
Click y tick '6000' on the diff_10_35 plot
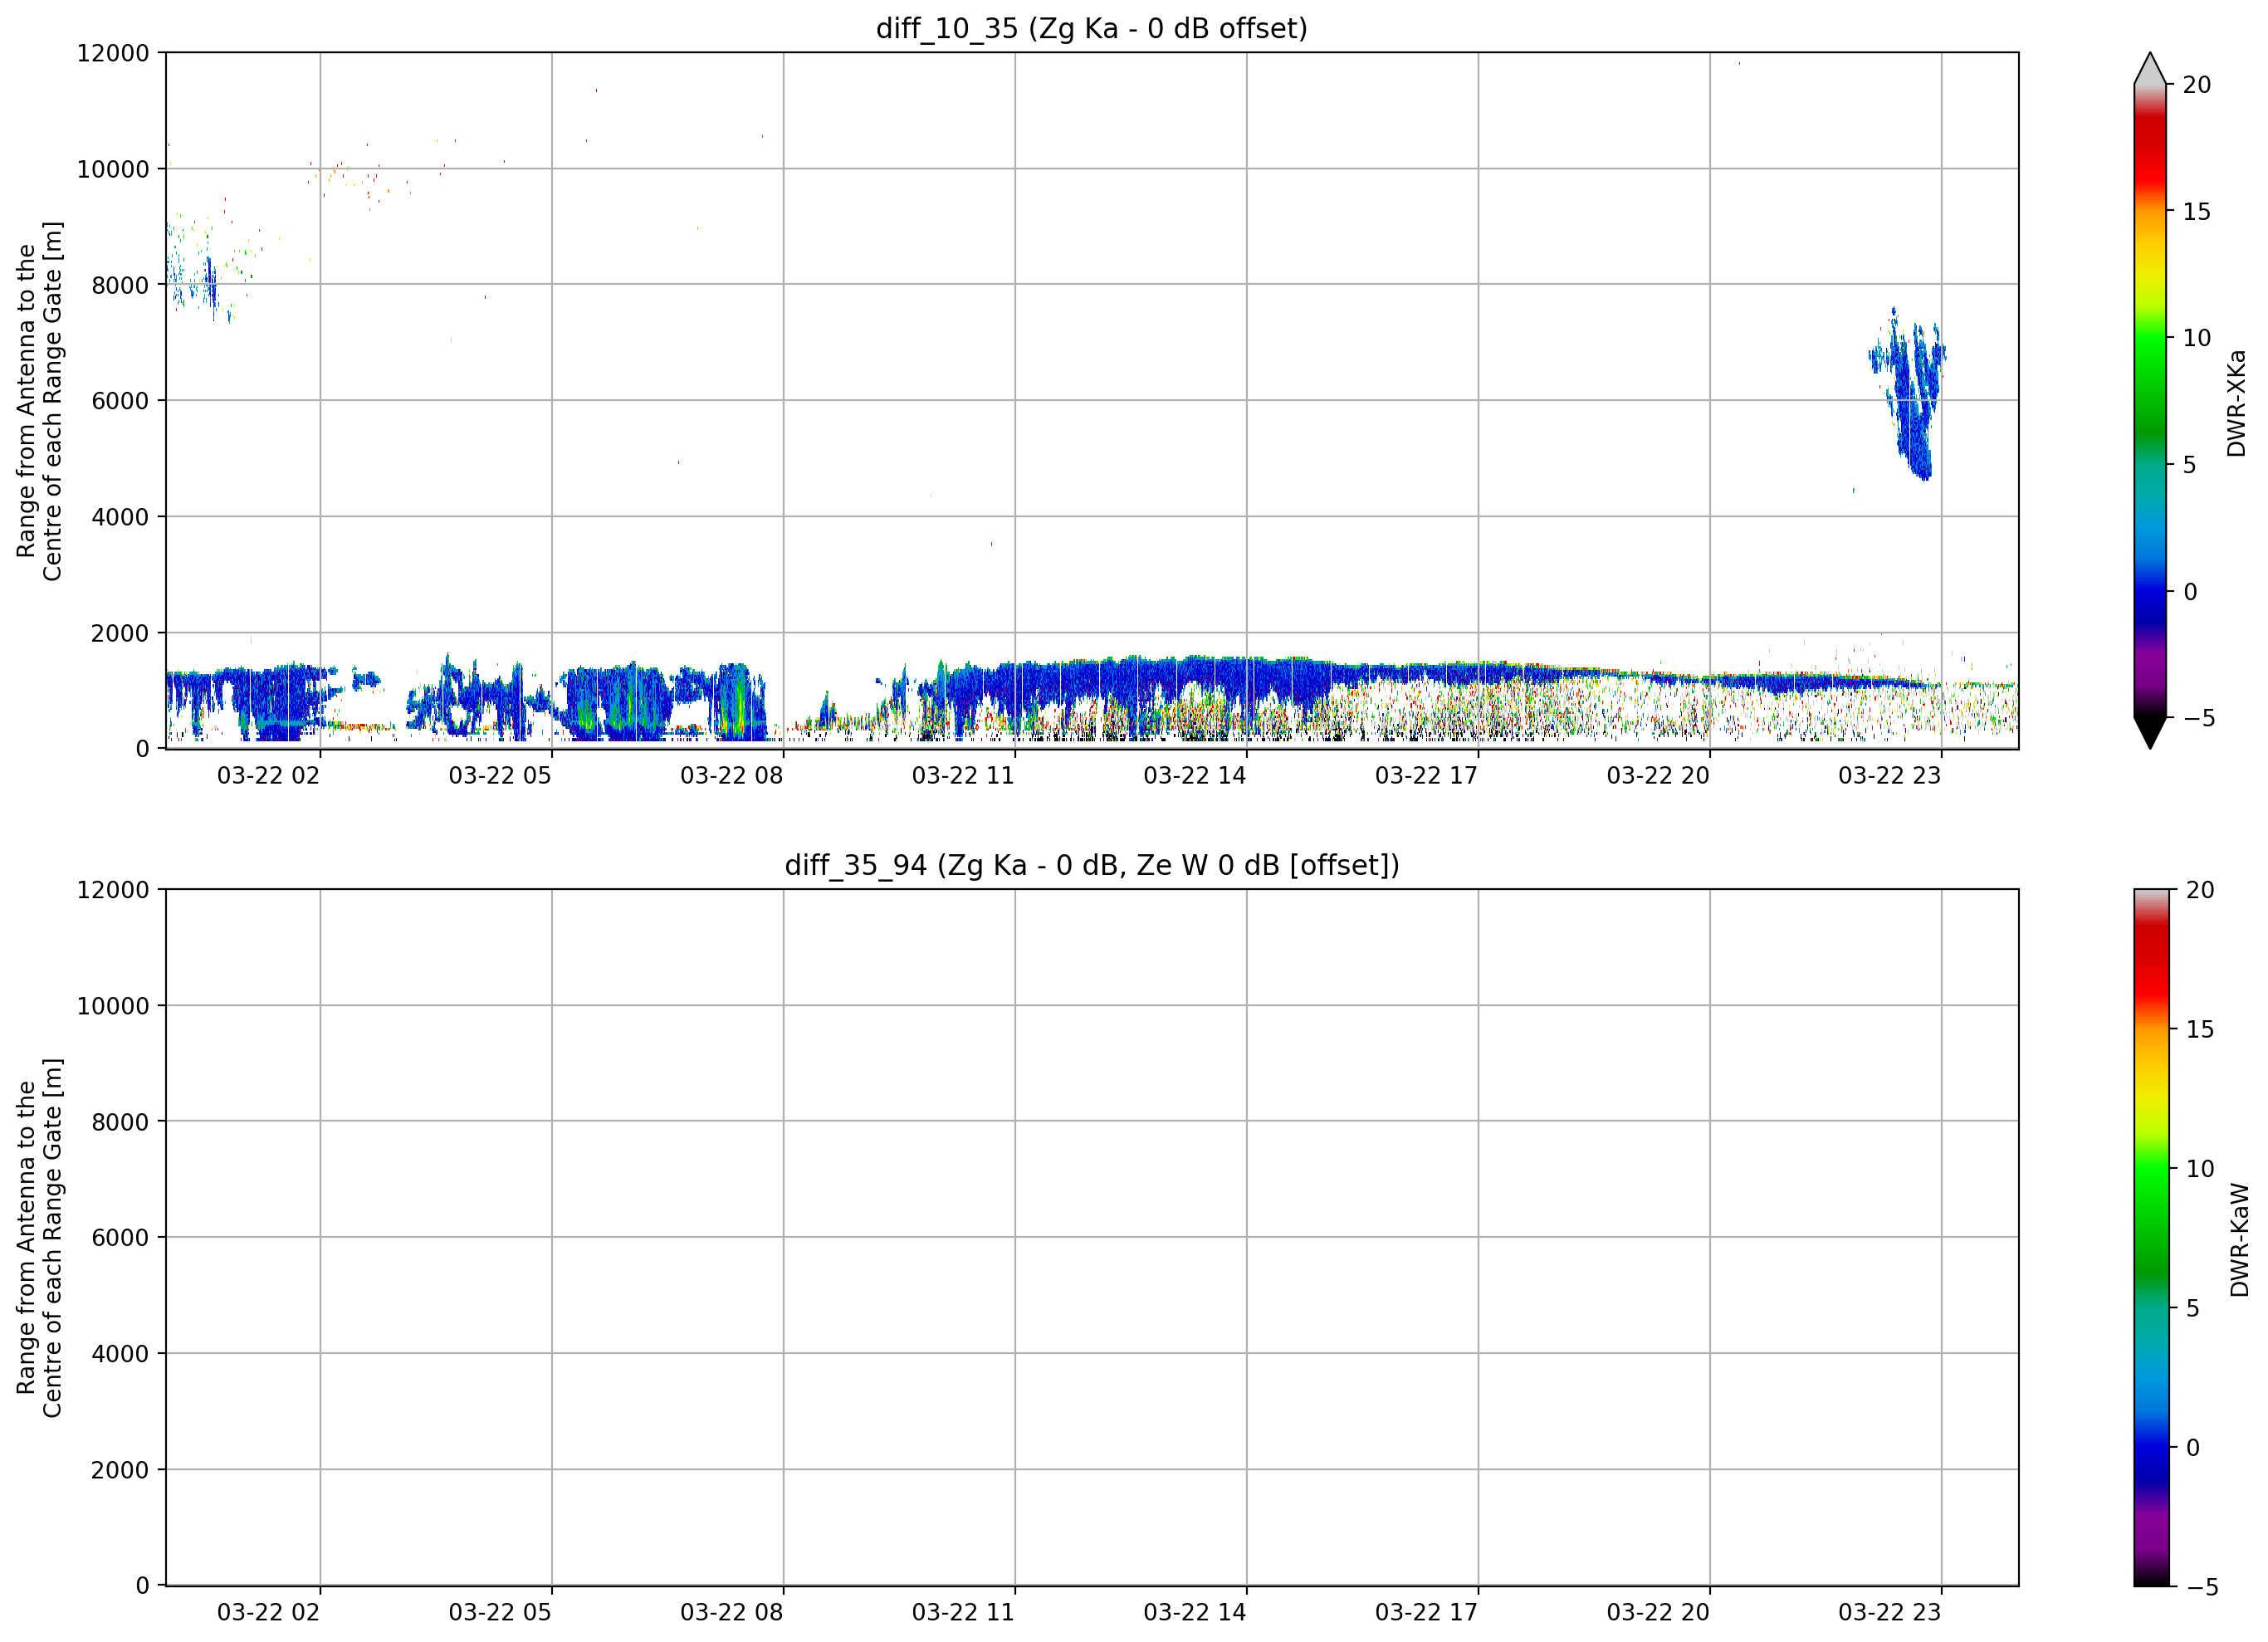tap(120, 401)
